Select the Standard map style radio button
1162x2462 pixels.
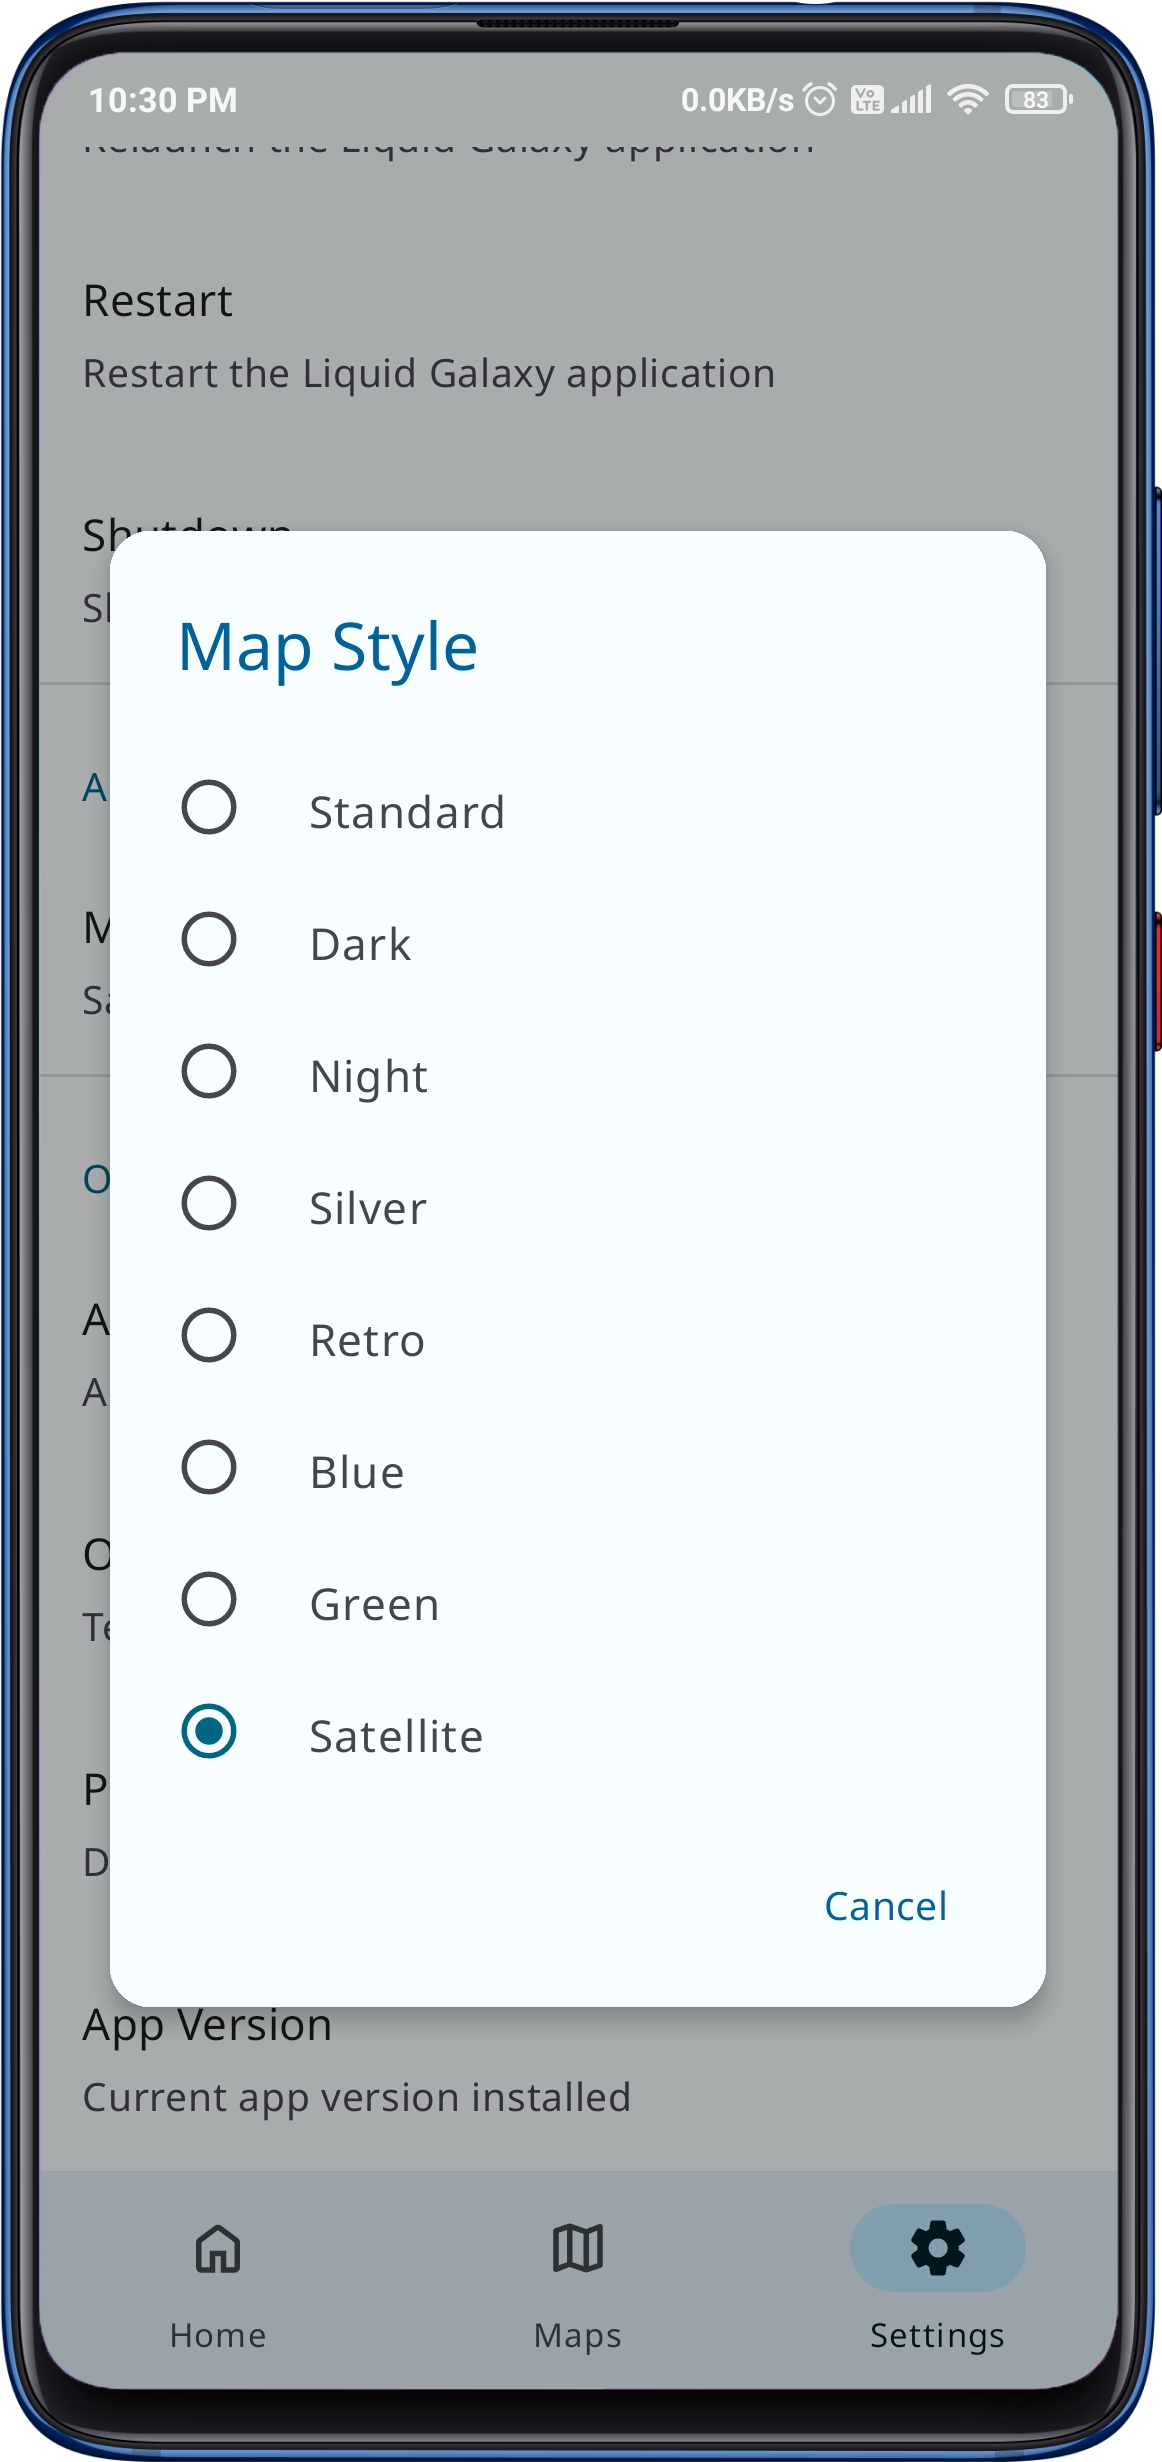click(x=209, y=808)
